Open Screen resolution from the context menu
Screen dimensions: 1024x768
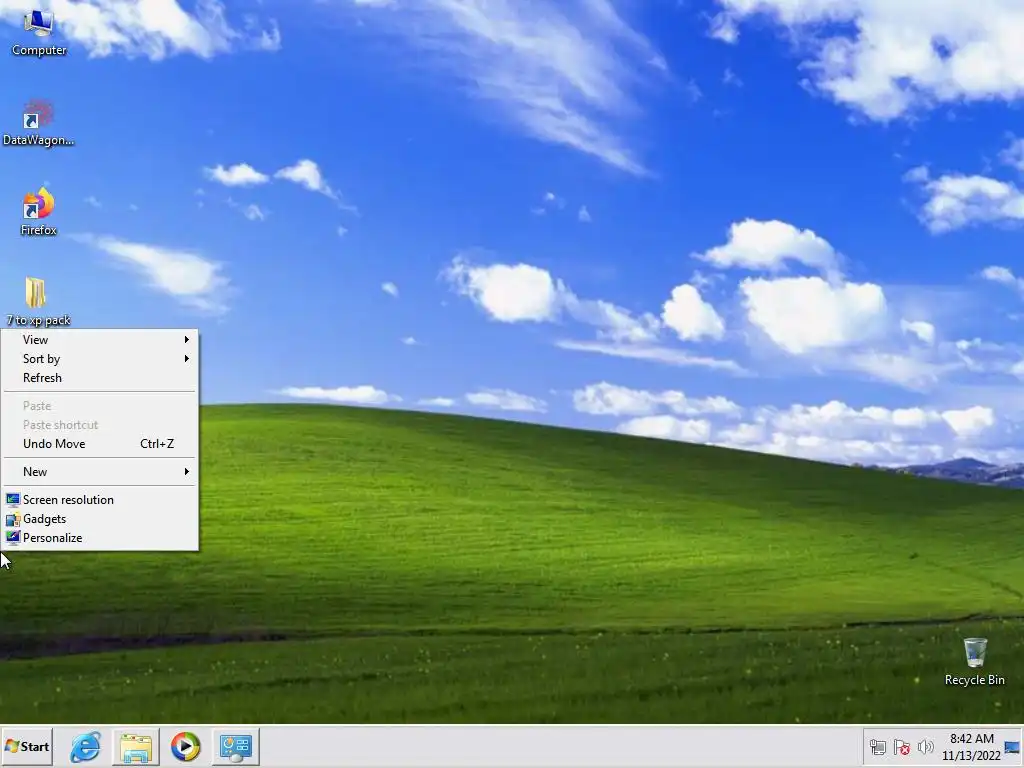(100, 500)
